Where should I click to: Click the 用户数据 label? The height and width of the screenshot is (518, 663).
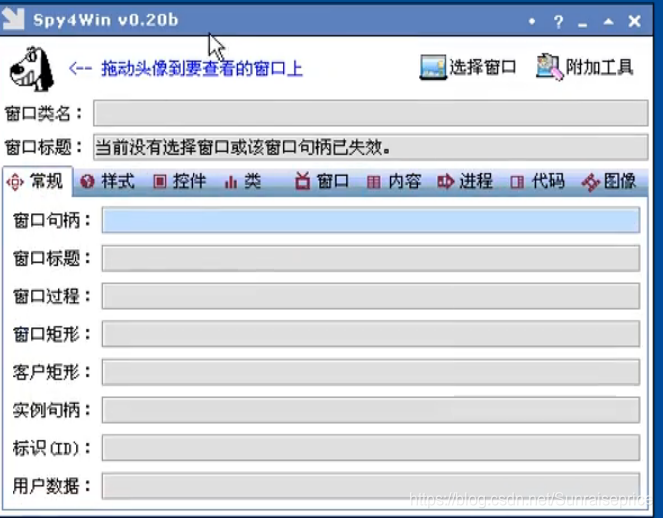pos(52,486)
